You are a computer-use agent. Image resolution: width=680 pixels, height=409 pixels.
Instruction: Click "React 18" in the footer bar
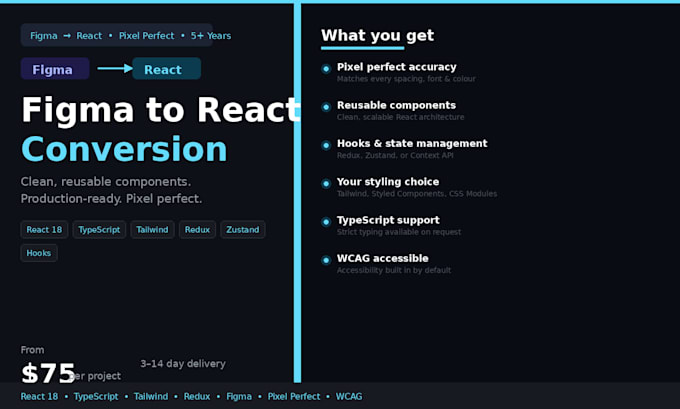tap(39, 396)
